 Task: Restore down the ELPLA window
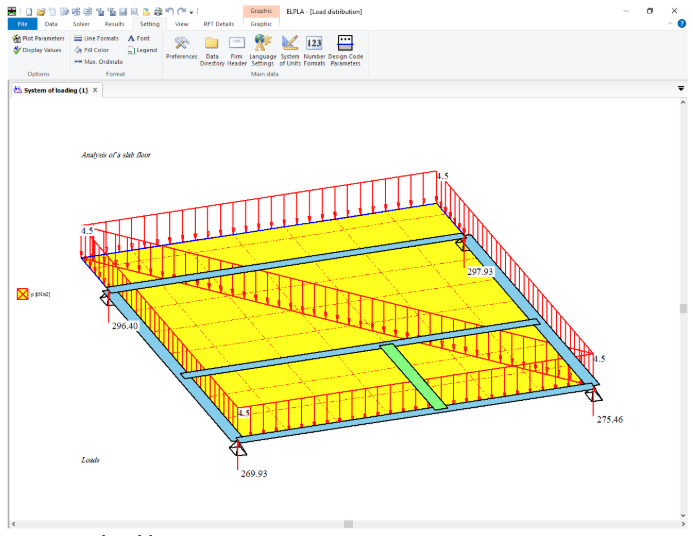click(x=650, y=11)
